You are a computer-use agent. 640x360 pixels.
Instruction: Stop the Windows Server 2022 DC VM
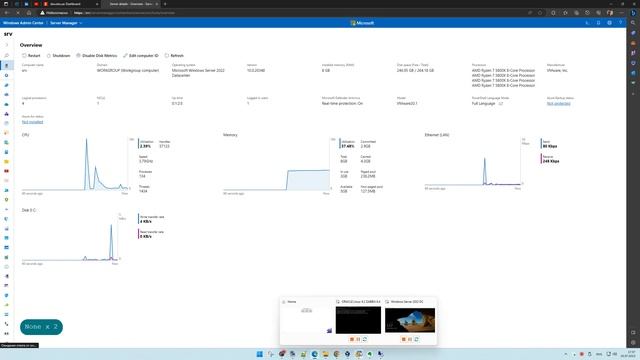point(404,339)
